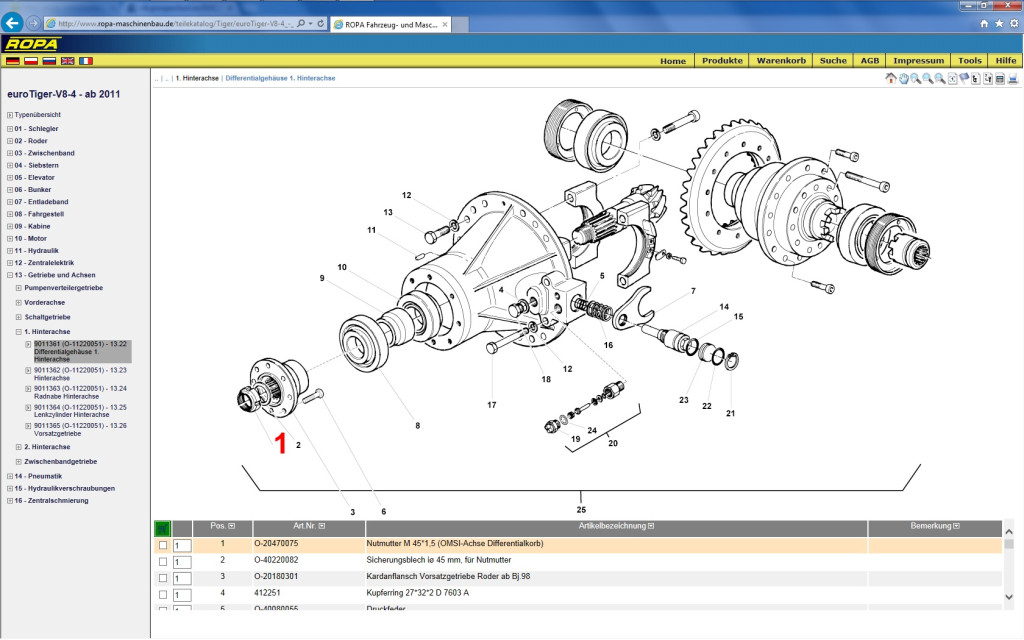Tick the checkbox for Nutmutter M 45*1,5
This screenshot has width=1024, height=640.
coord(163,545)
